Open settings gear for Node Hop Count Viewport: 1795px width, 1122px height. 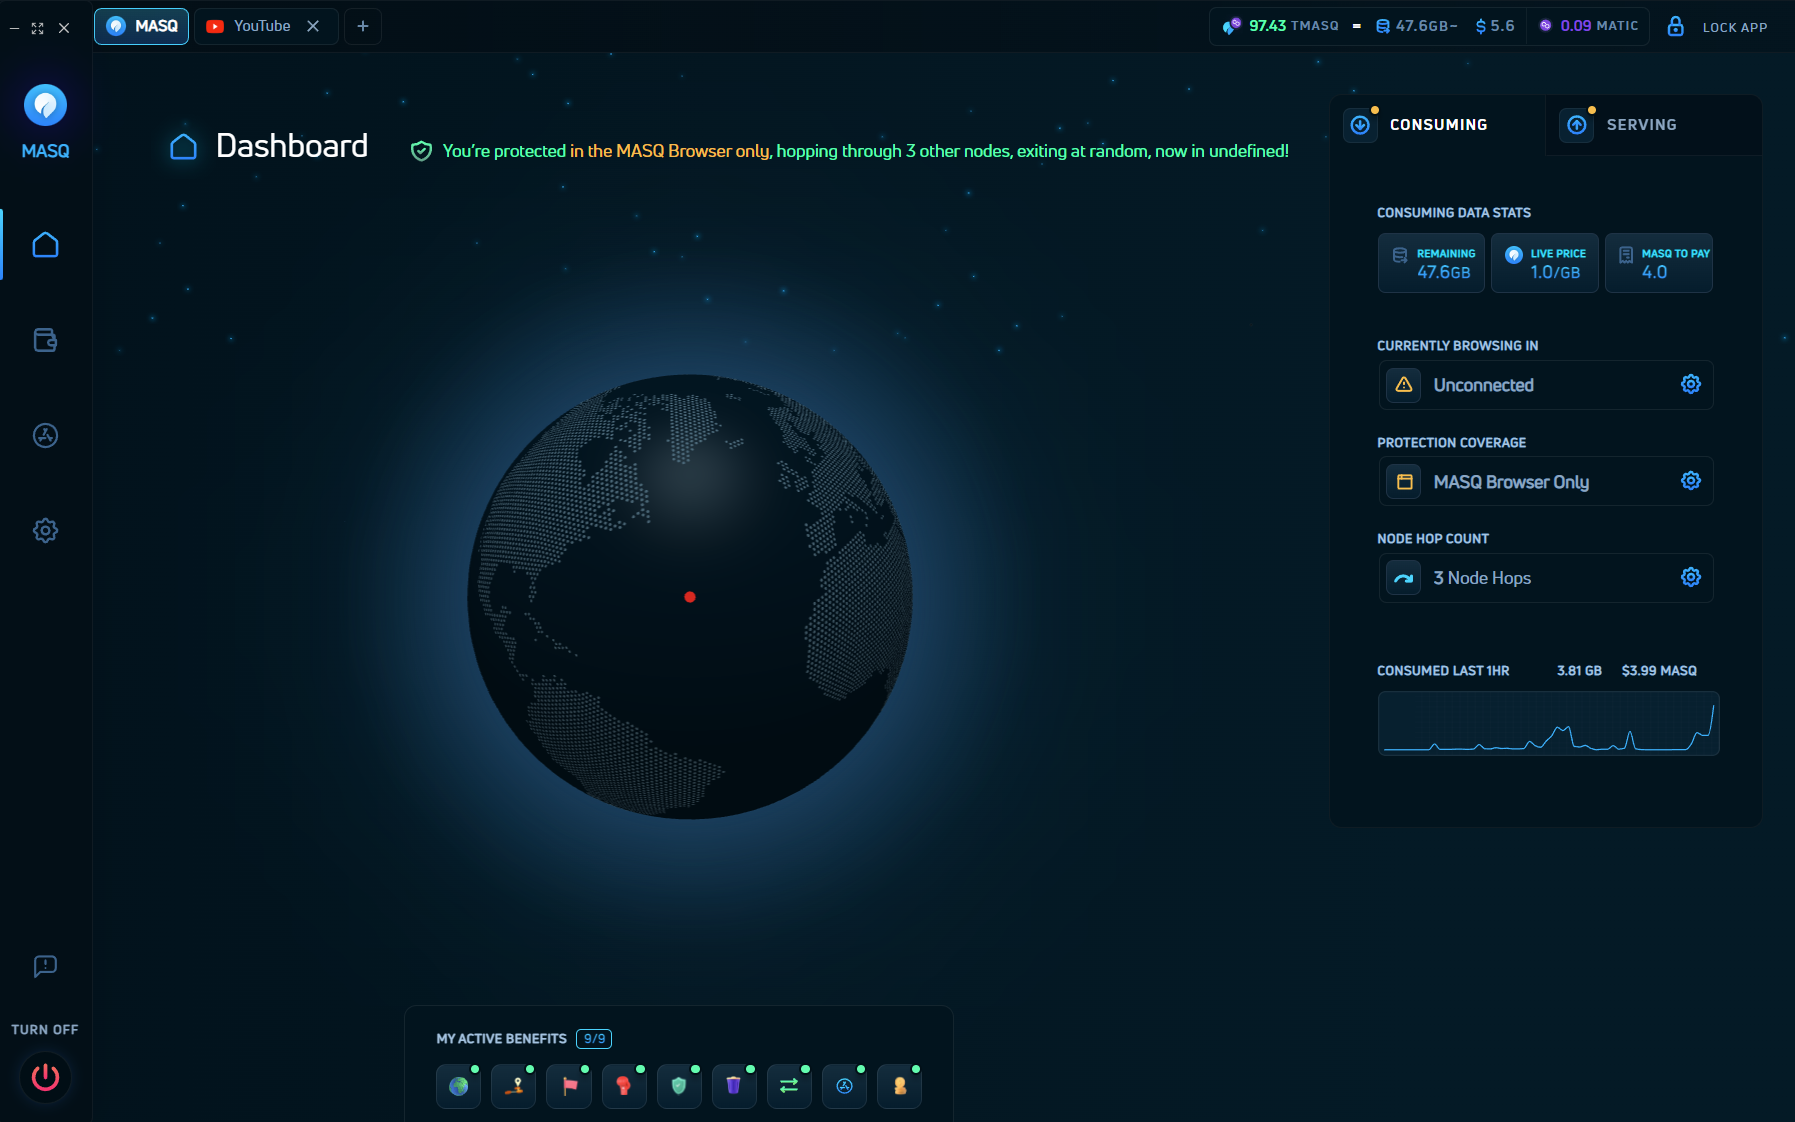click(x=1691, y=577)
